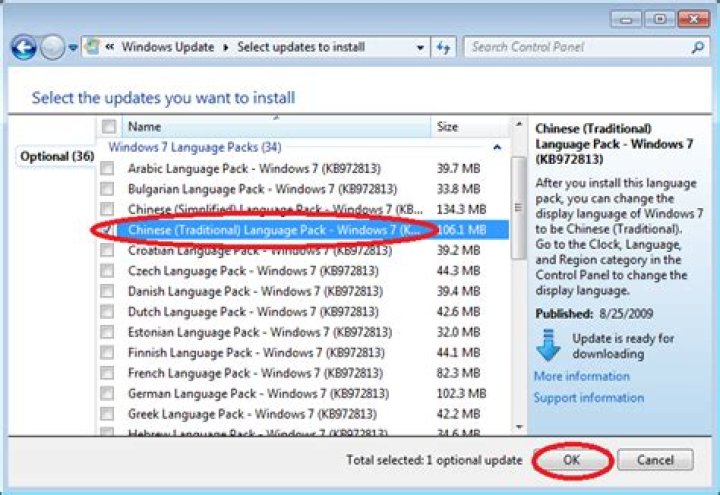Click the blue download arrow icon
This screenshot has width=720, height=495.
(x=548, y=345)
